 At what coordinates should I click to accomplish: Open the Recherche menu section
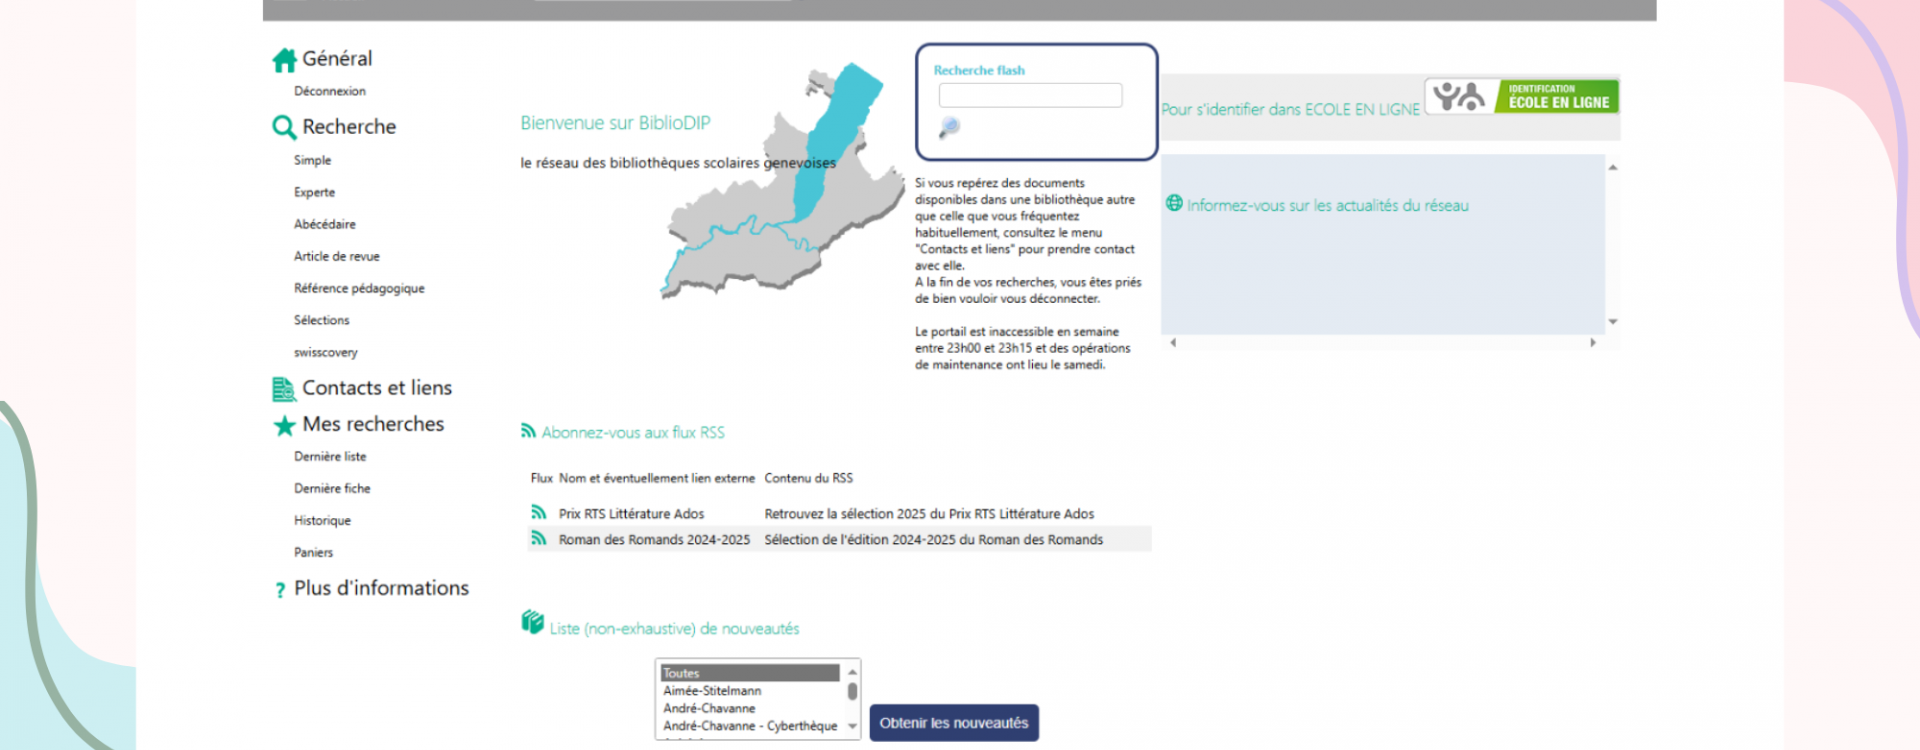(x=349, y=127)
